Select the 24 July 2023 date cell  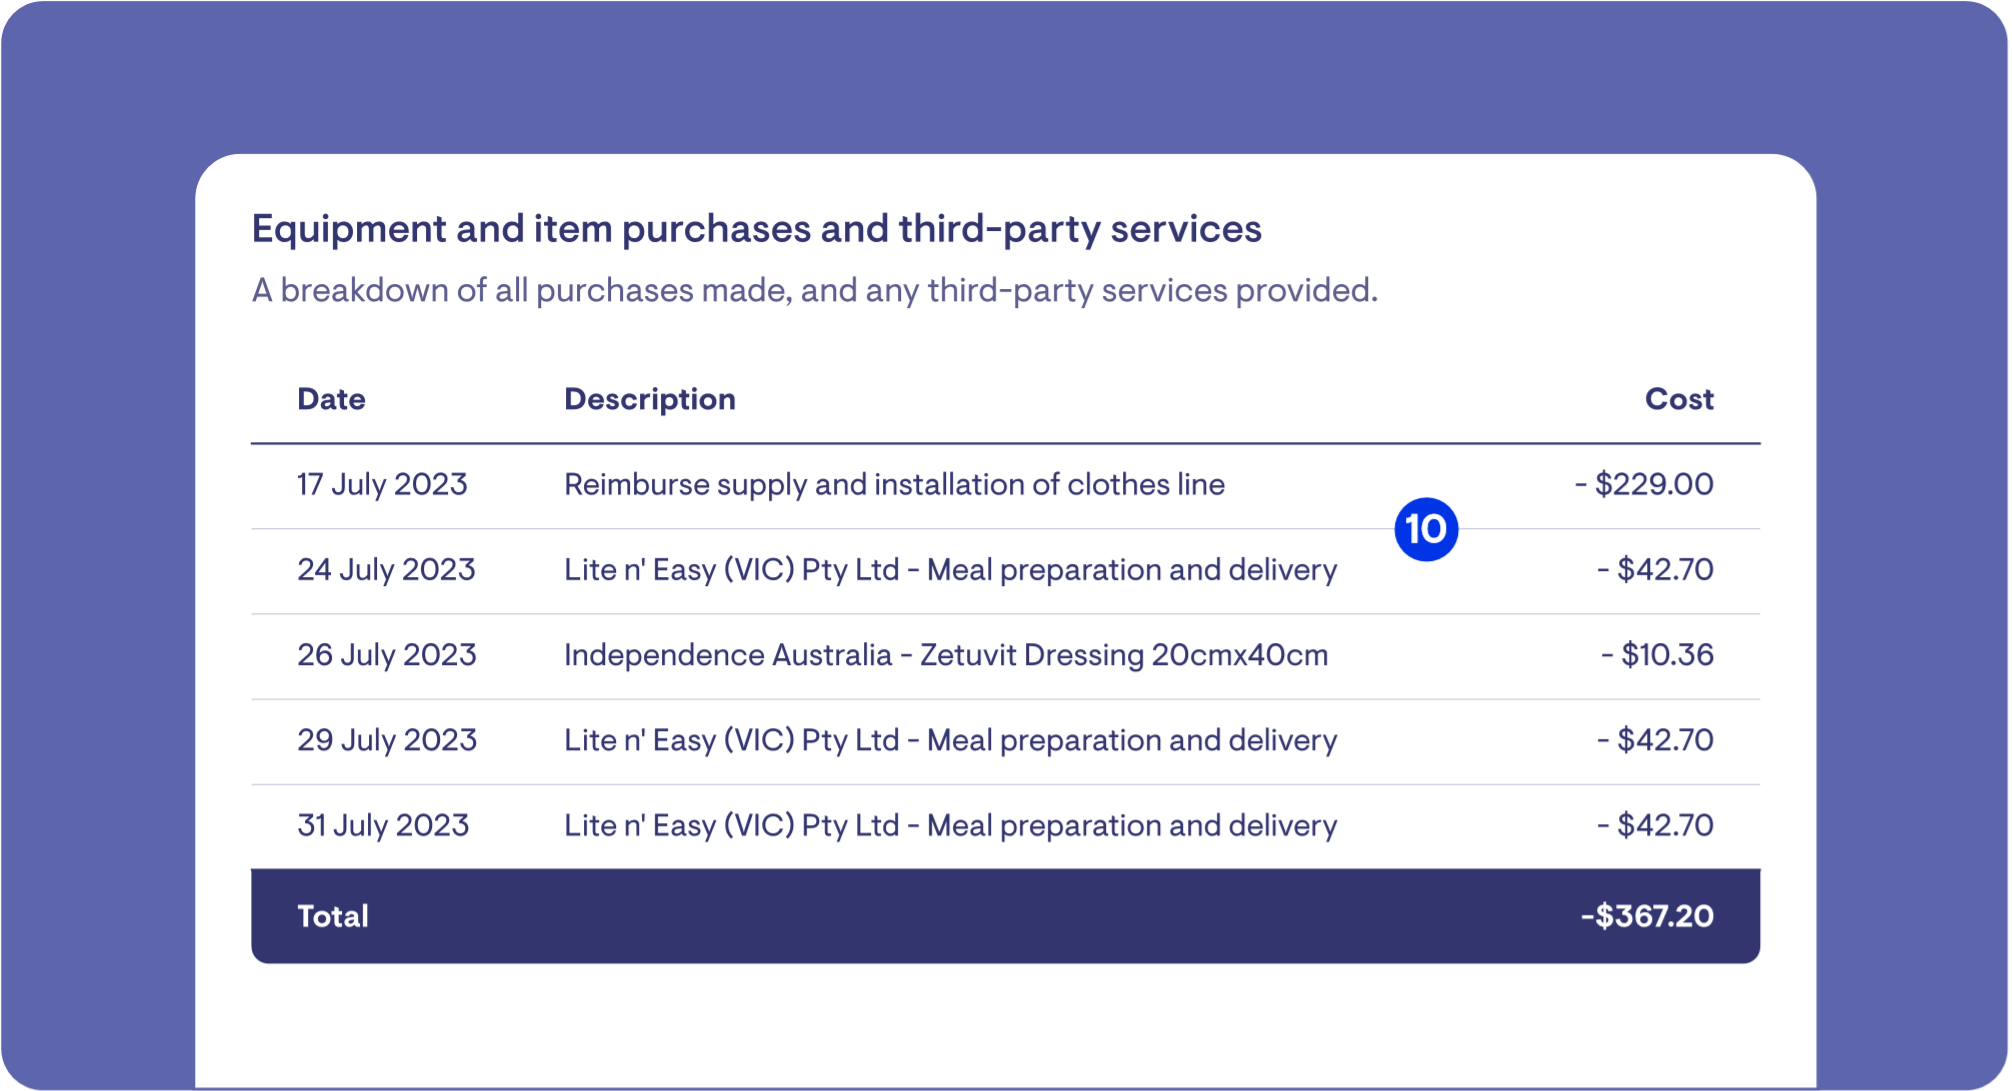pos(386,570)
